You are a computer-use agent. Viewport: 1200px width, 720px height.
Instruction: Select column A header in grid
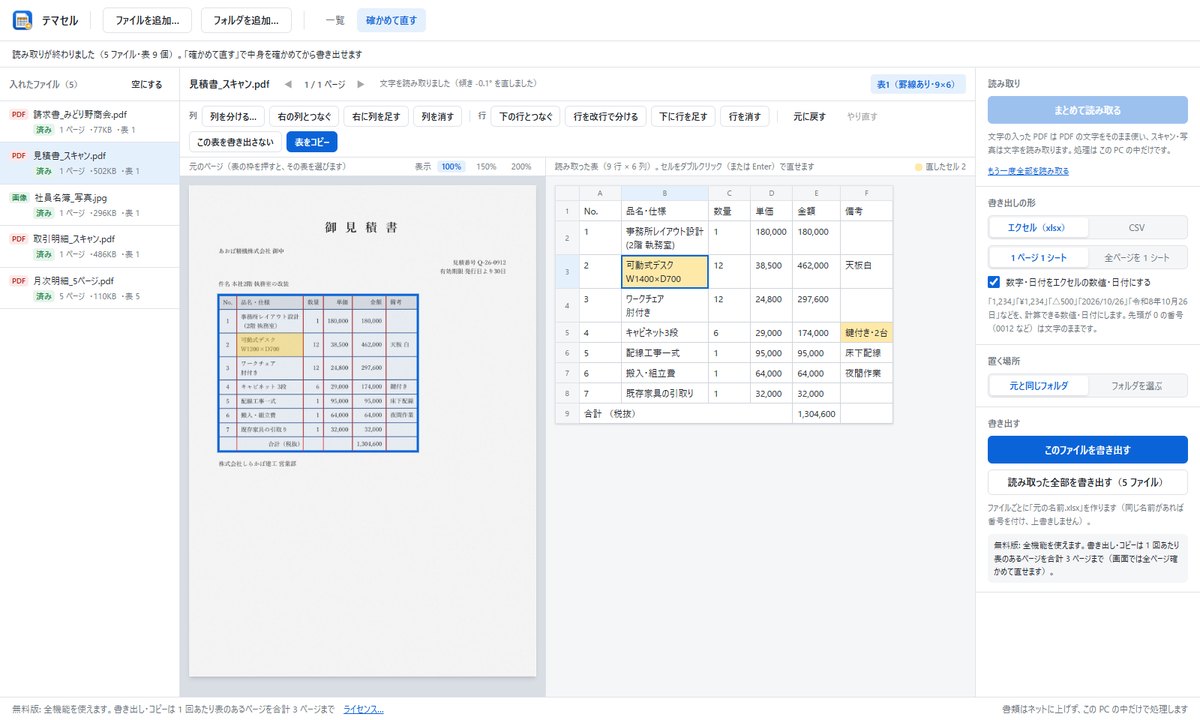click(600, 193)
